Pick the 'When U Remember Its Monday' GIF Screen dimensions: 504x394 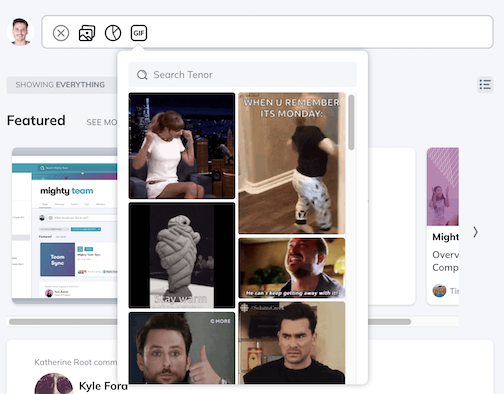292,163
